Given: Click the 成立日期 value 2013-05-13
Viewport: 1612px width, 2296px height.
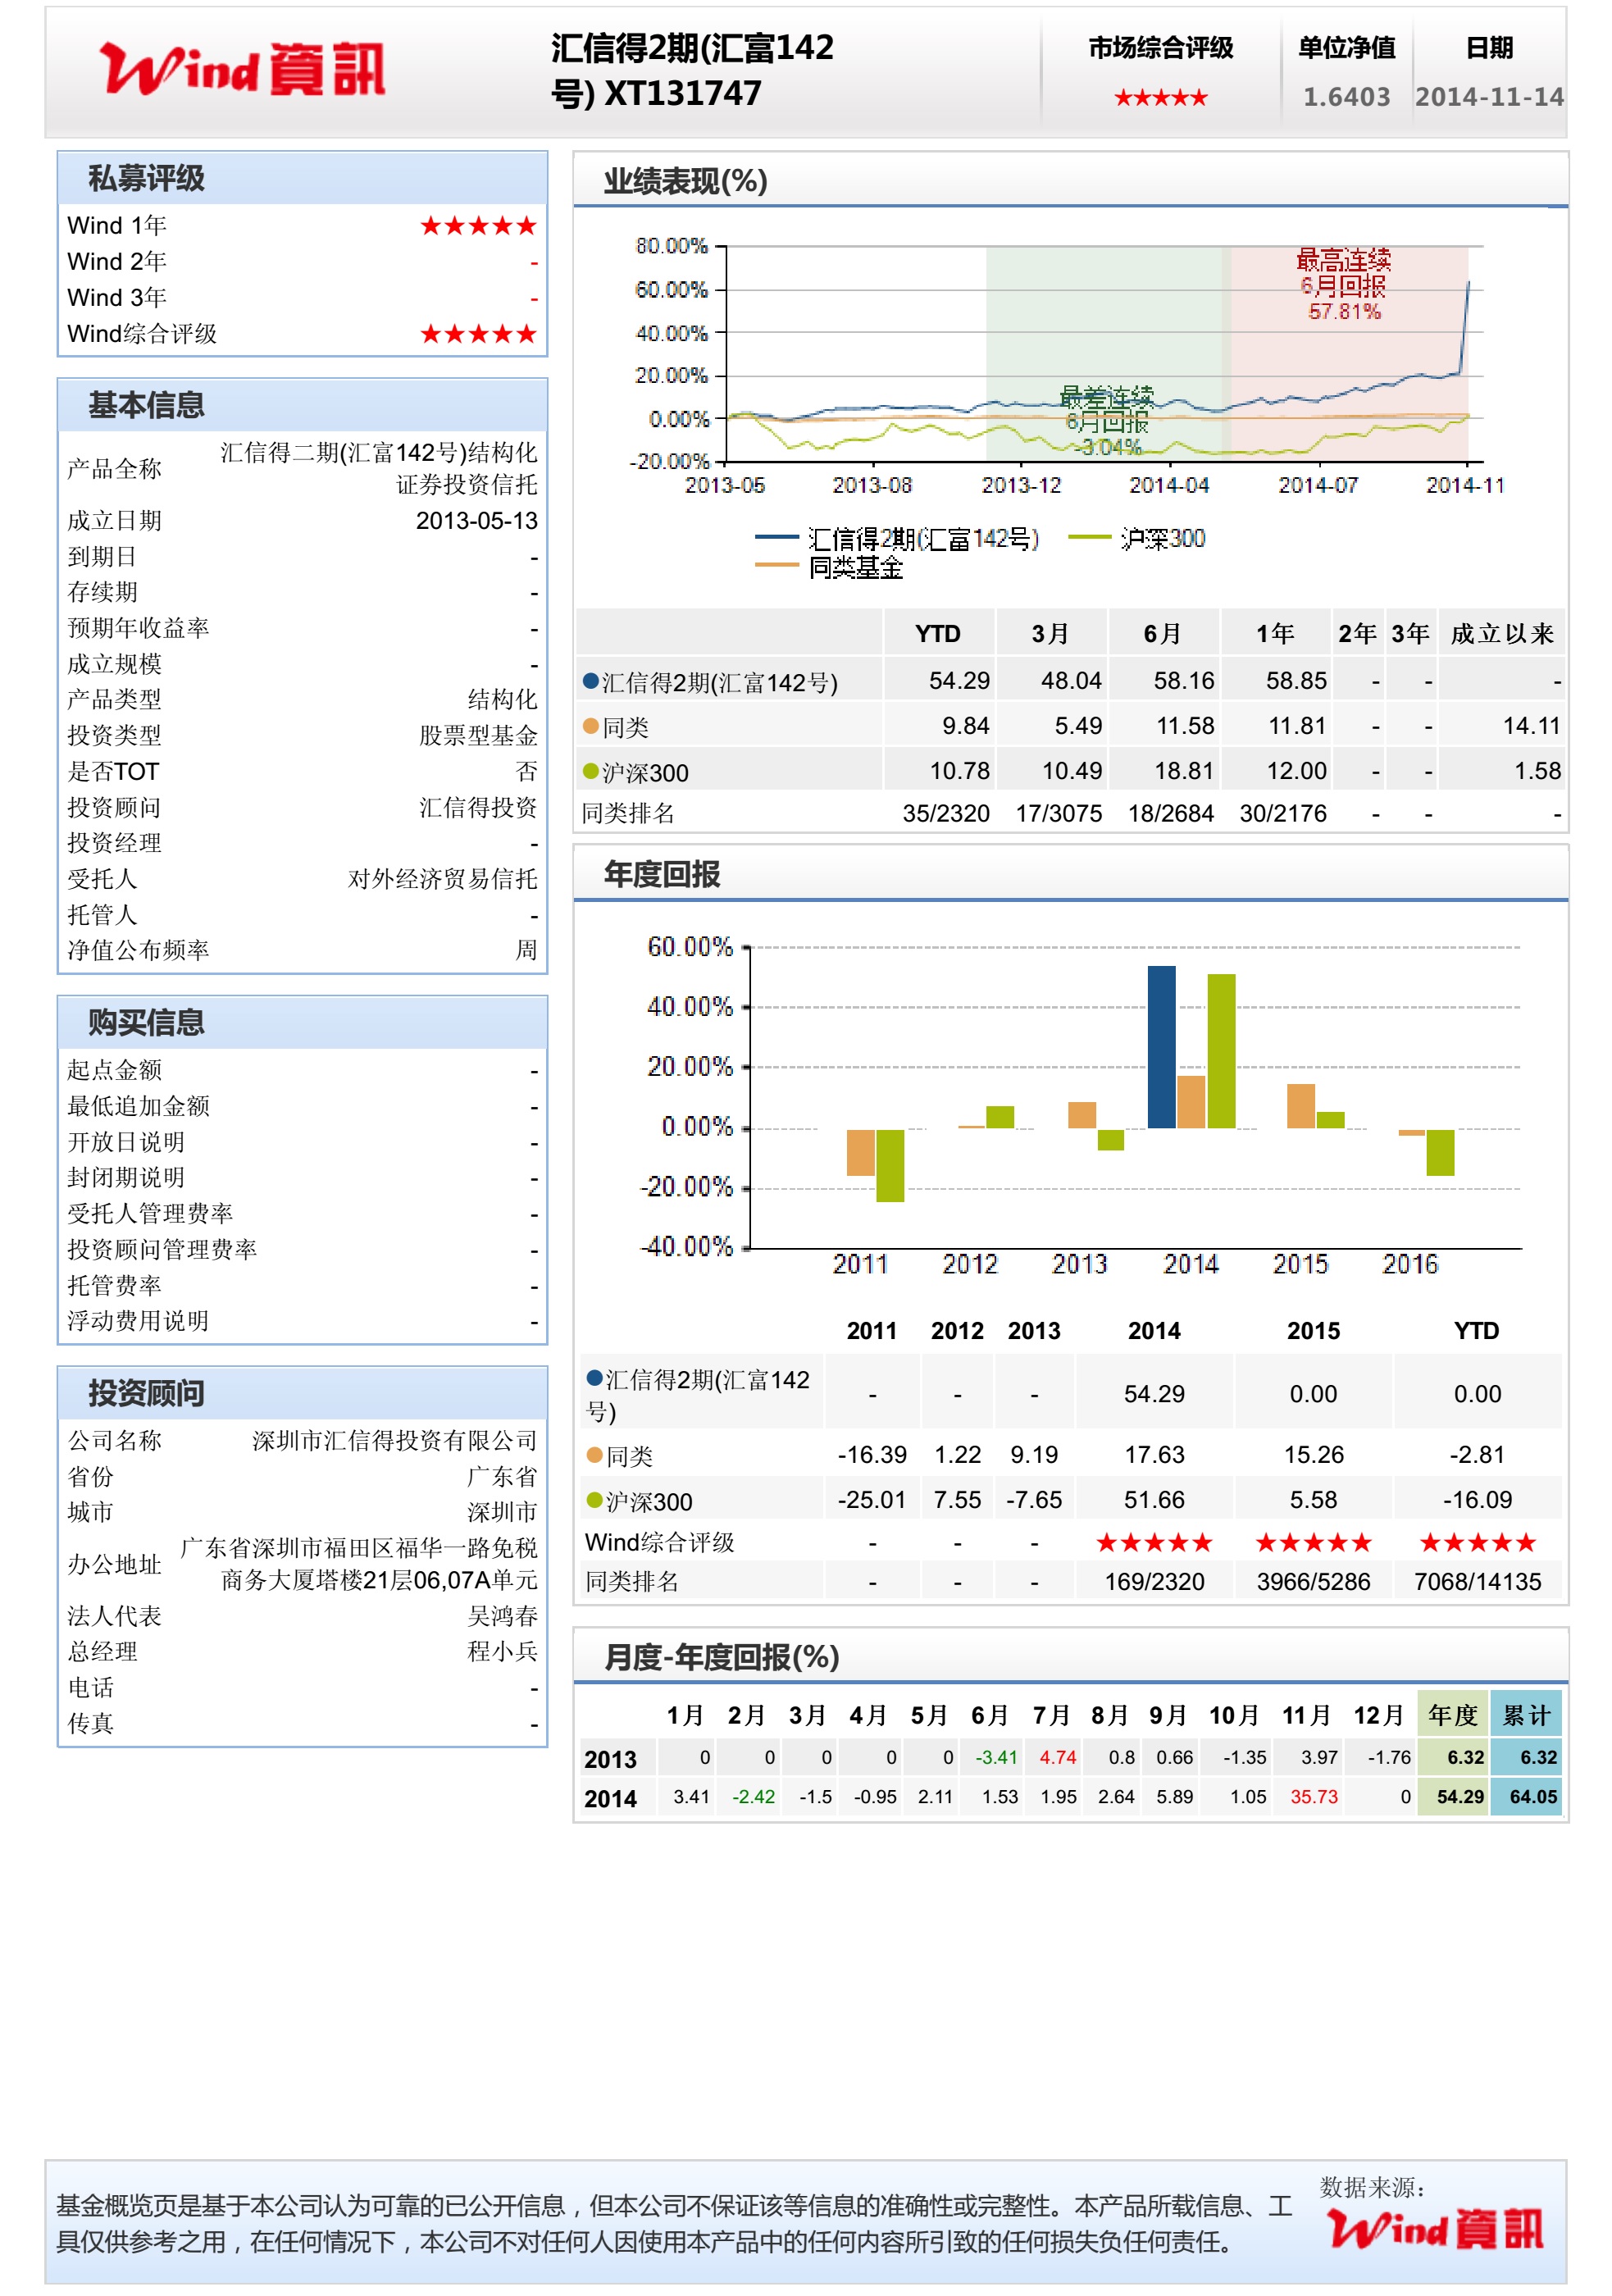Looking at the screenshot, I should click(476, 521).
